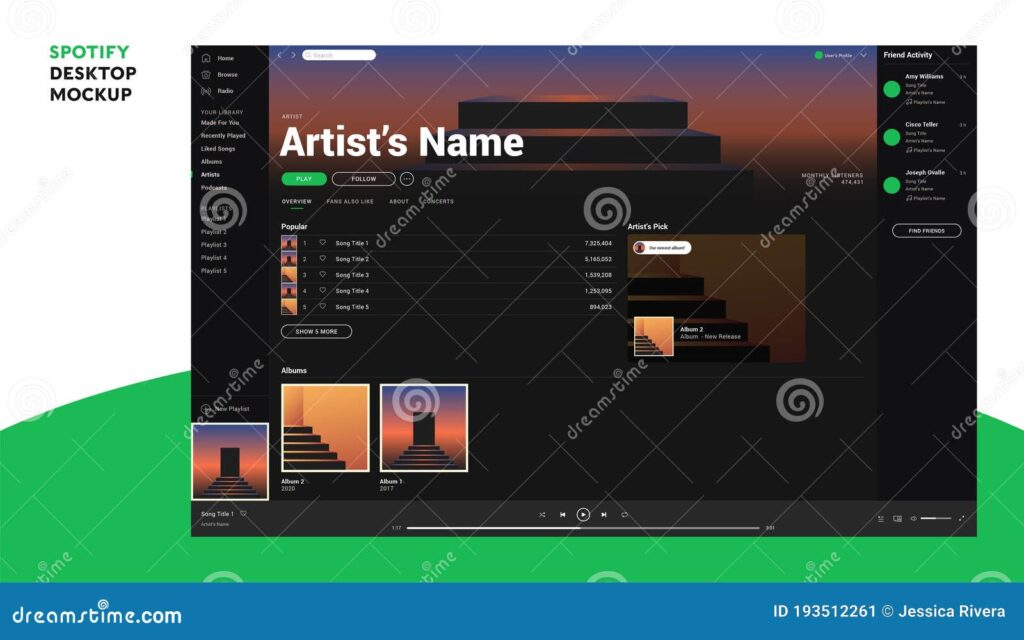Like Song Title 4 with heart icon
Image resolution: width=1024 pixels, height=640 pixels.
[323, 291]
